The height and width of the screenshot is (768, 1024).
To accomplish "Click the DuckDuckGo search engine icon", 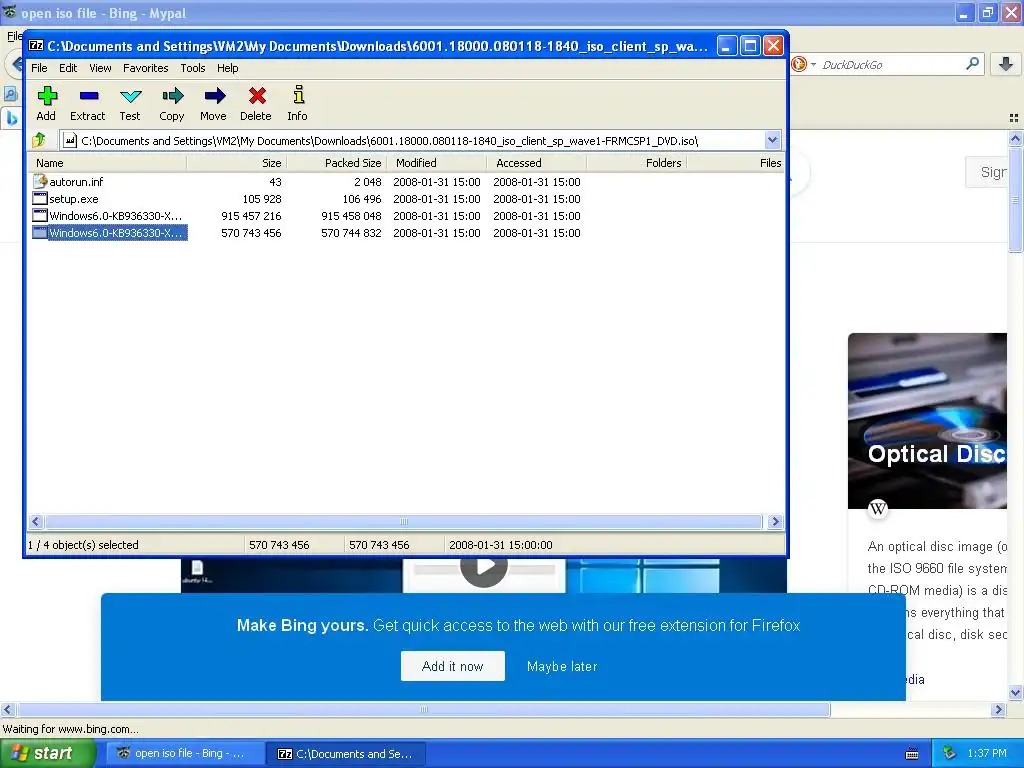I will [799, 64].
